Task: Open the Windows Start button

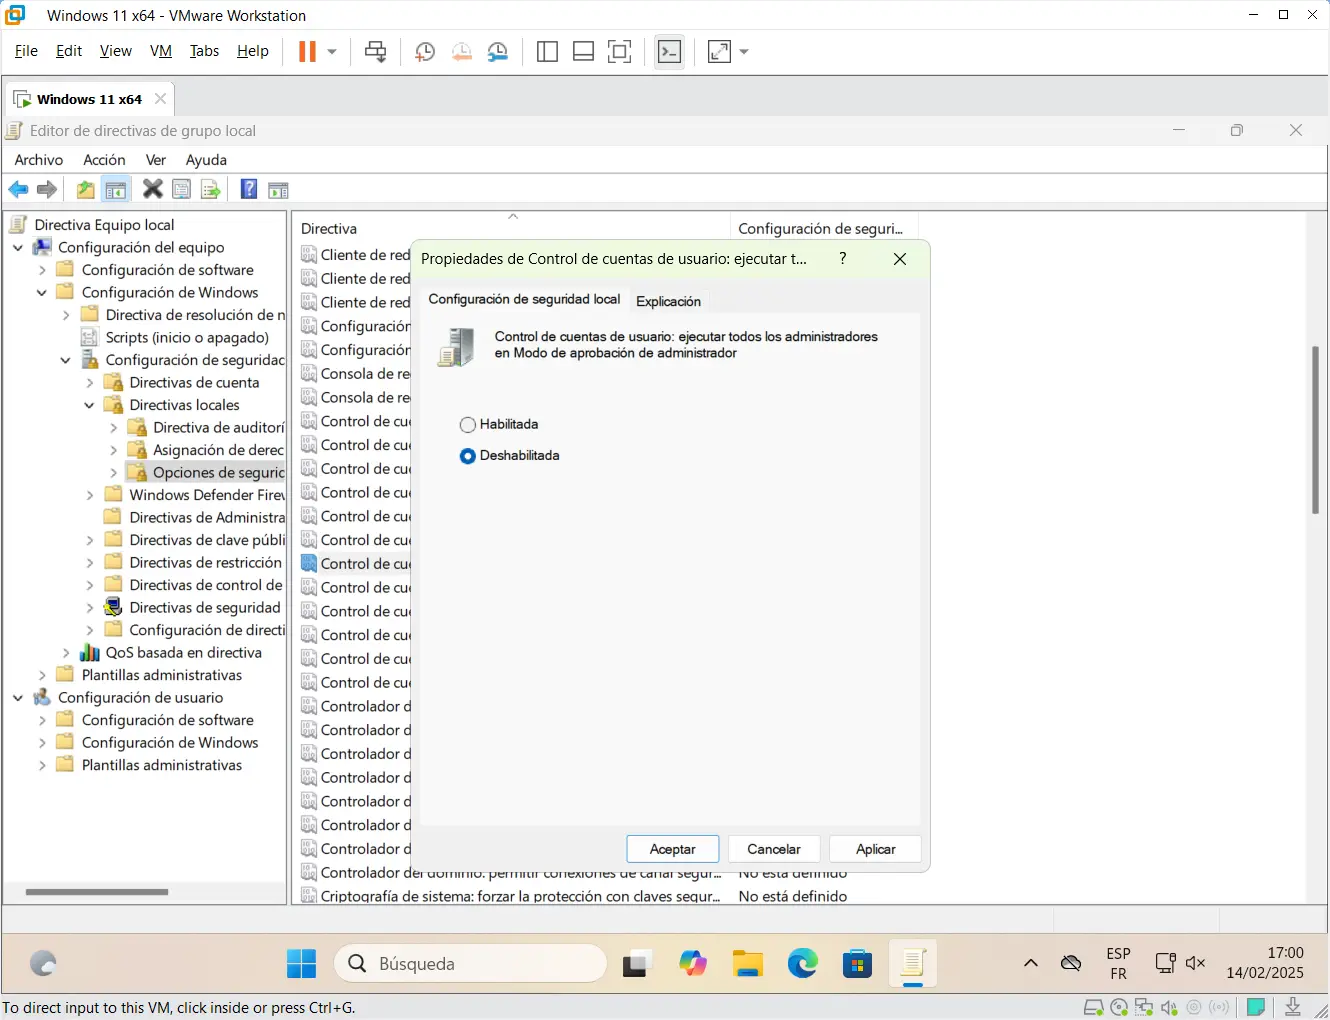Action: pos(301,964)
